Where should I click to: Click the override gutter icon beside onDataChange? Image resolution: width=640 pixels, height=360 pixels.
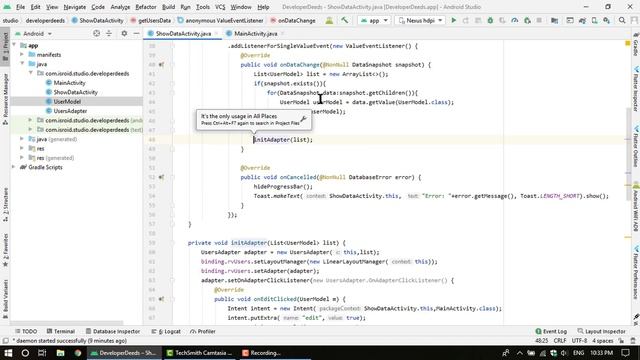(x=161, y=64)
